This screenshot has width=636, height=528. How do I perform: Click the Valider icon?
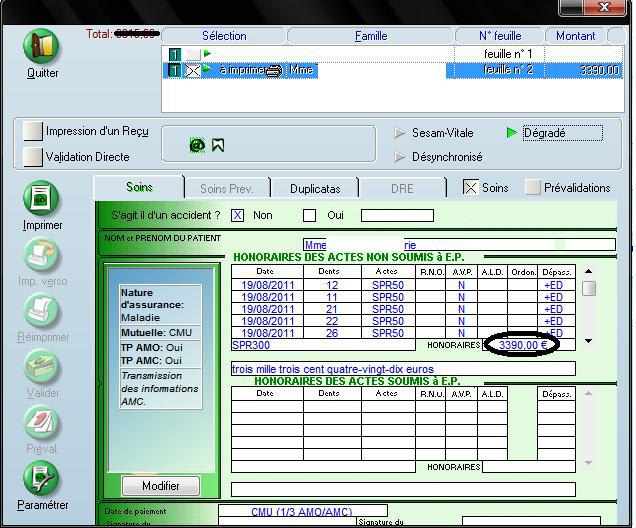[42, 367]
